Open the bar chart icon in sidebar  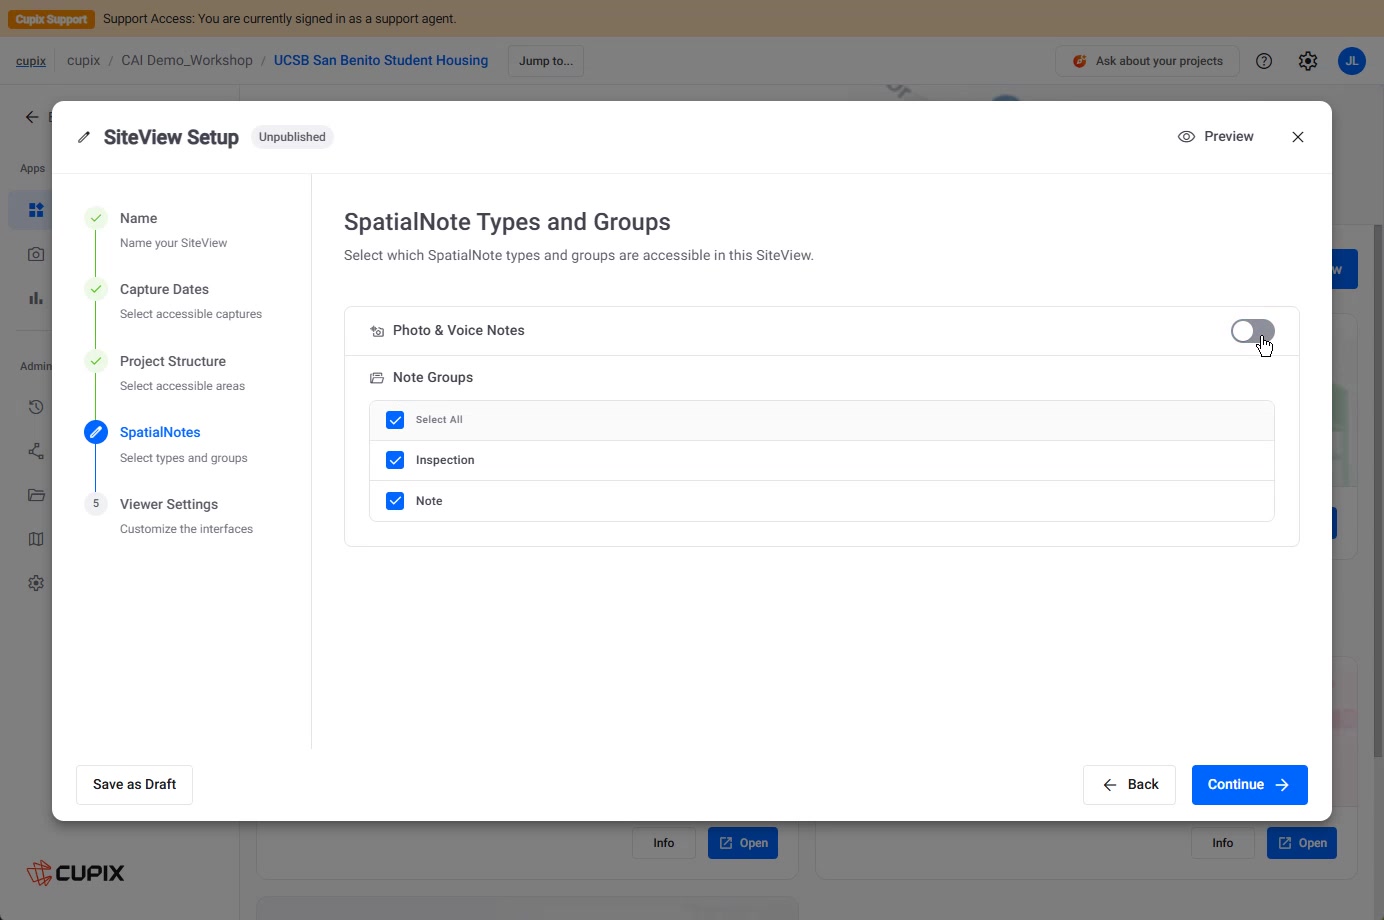point(36,298)
